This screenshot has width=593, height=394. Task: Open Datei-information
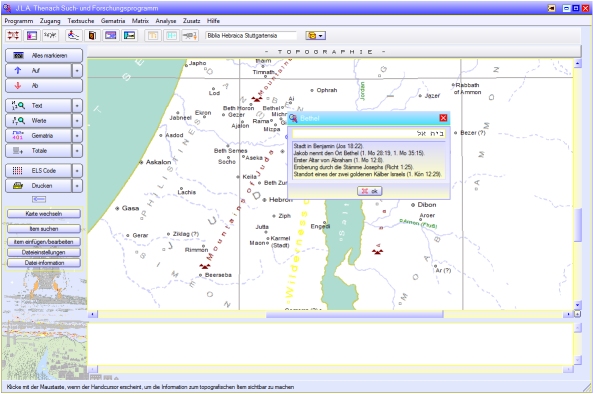(x=44, y=263)
